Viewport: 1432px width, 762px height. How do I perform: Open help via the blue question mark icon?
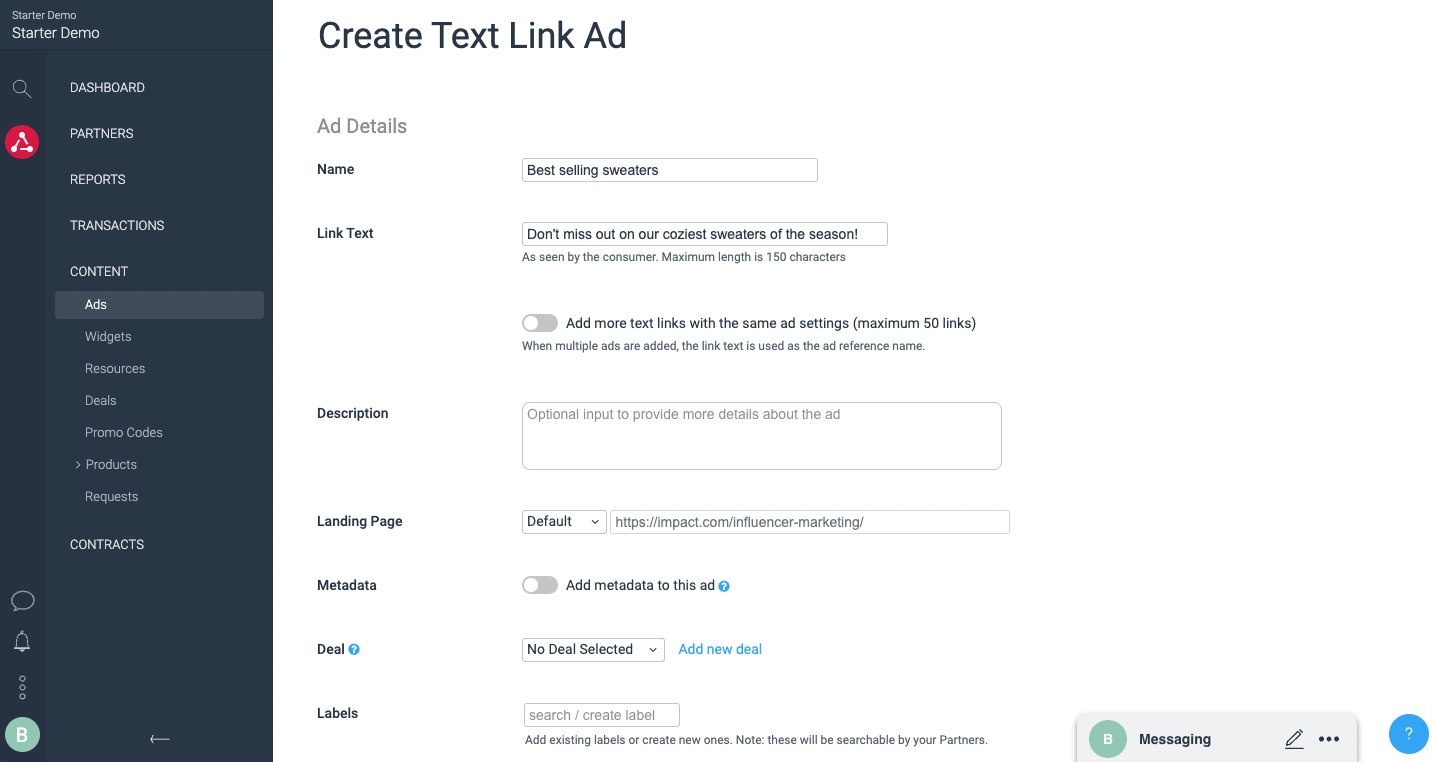(1408, 733)
